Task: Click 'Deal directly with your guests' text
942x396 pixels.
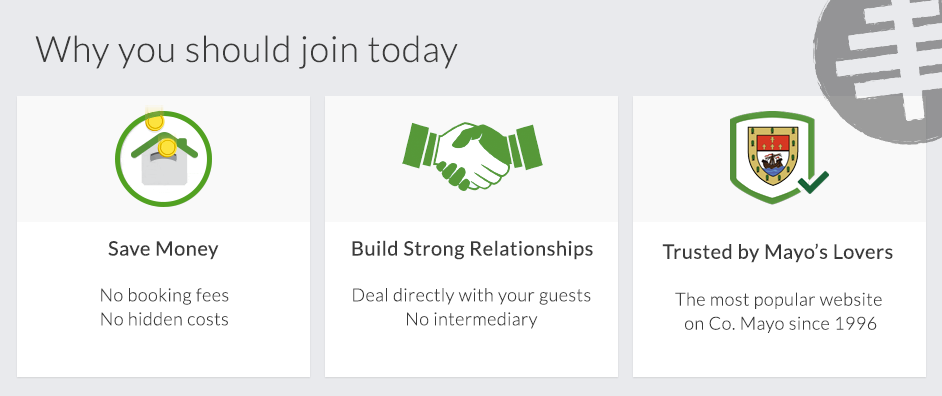Action: [472, 296]
